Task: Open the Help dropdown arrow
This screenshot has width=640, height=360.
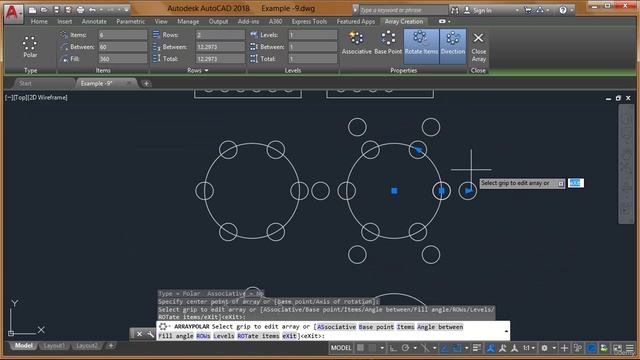Action: 571,11
